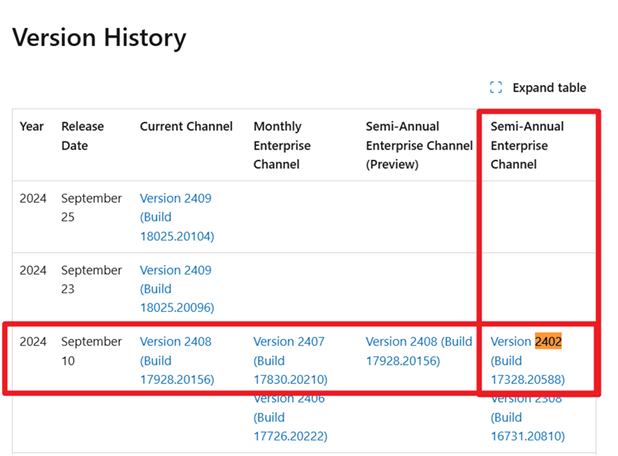The image size is (618, 456).
Task: Open Version 2308 Build 16731.20810 link
Action: [x=526, y=417]
